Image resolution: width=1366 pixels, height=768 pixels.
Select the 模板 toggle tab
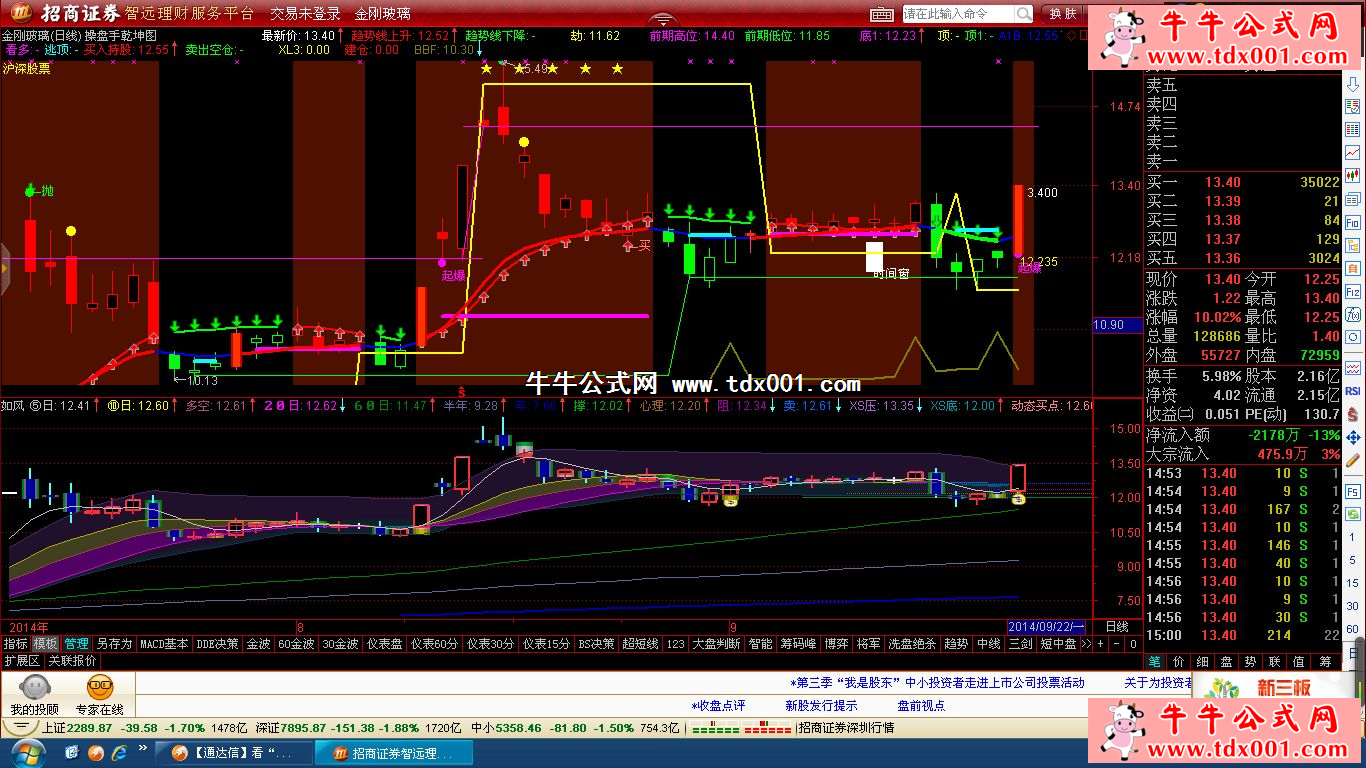[45, 644]
